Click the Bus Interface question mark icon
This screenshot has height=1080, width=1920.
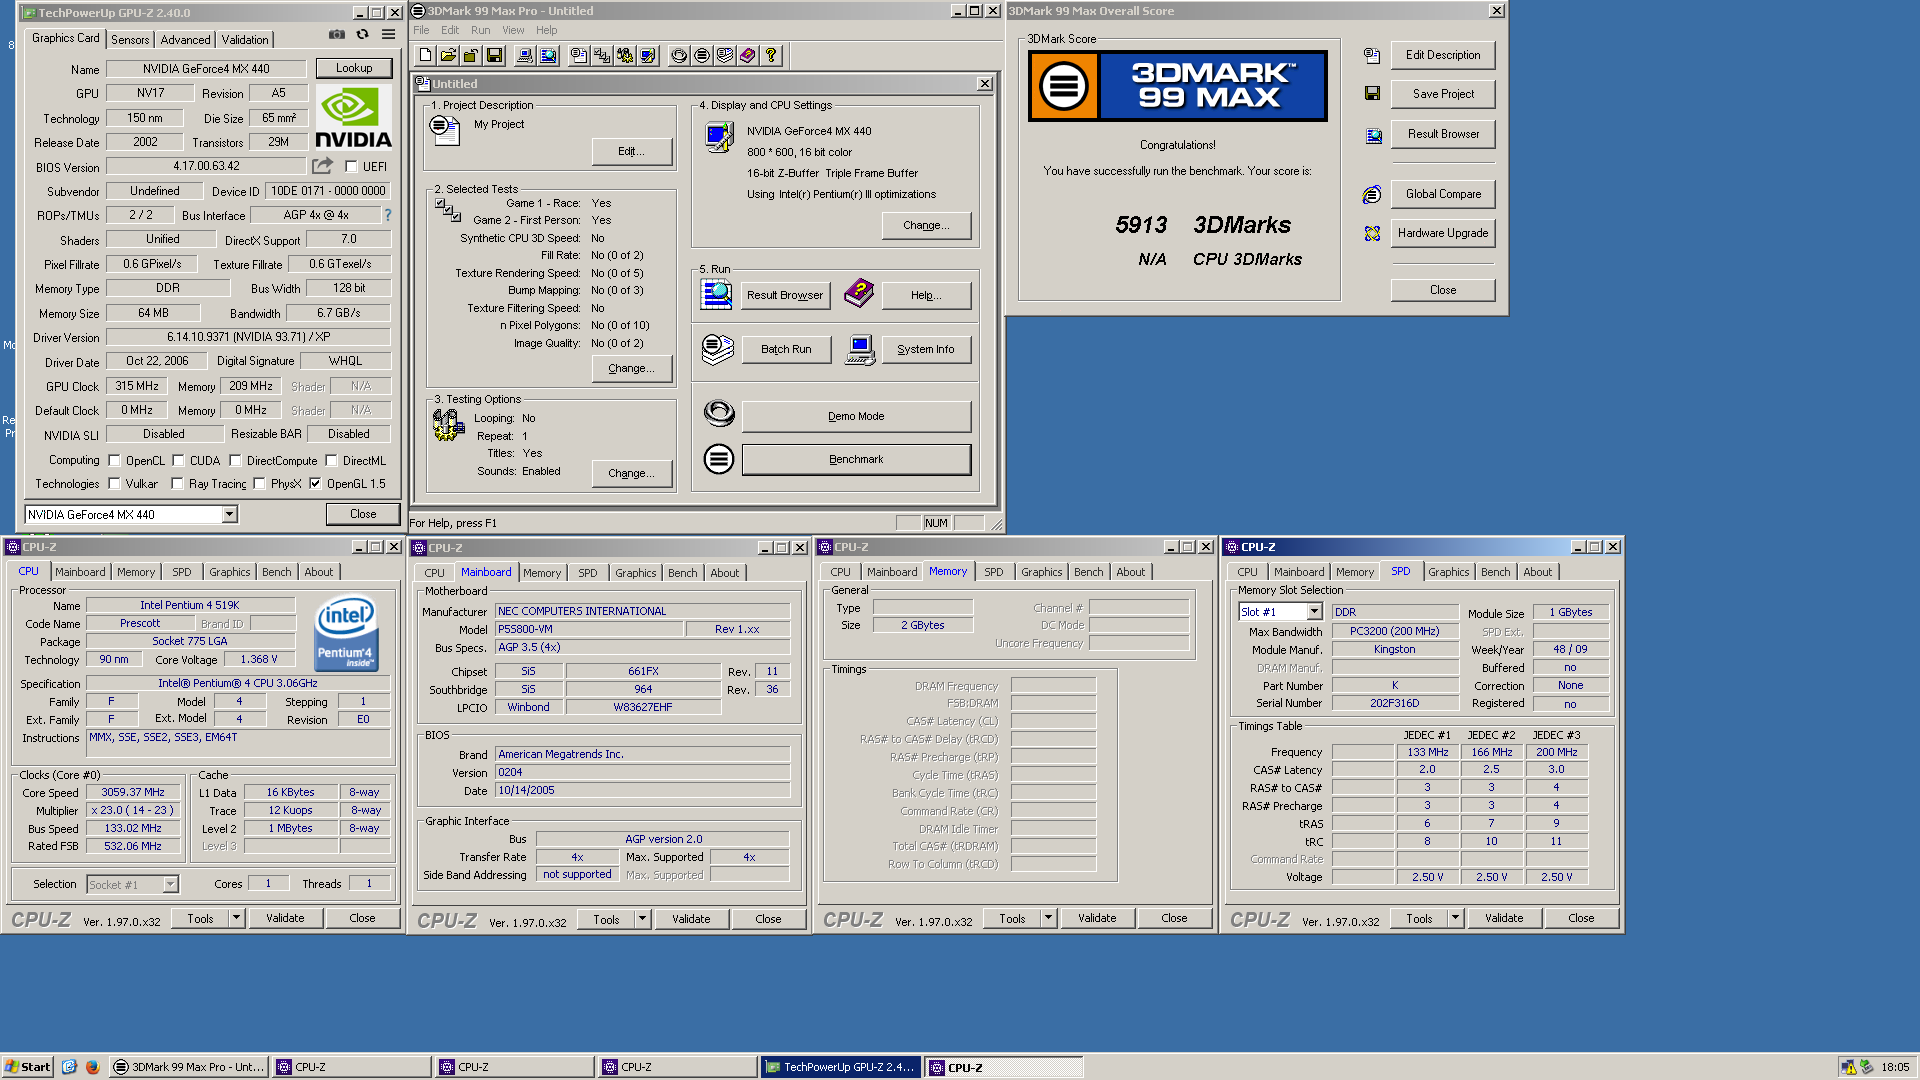point(388,215)
